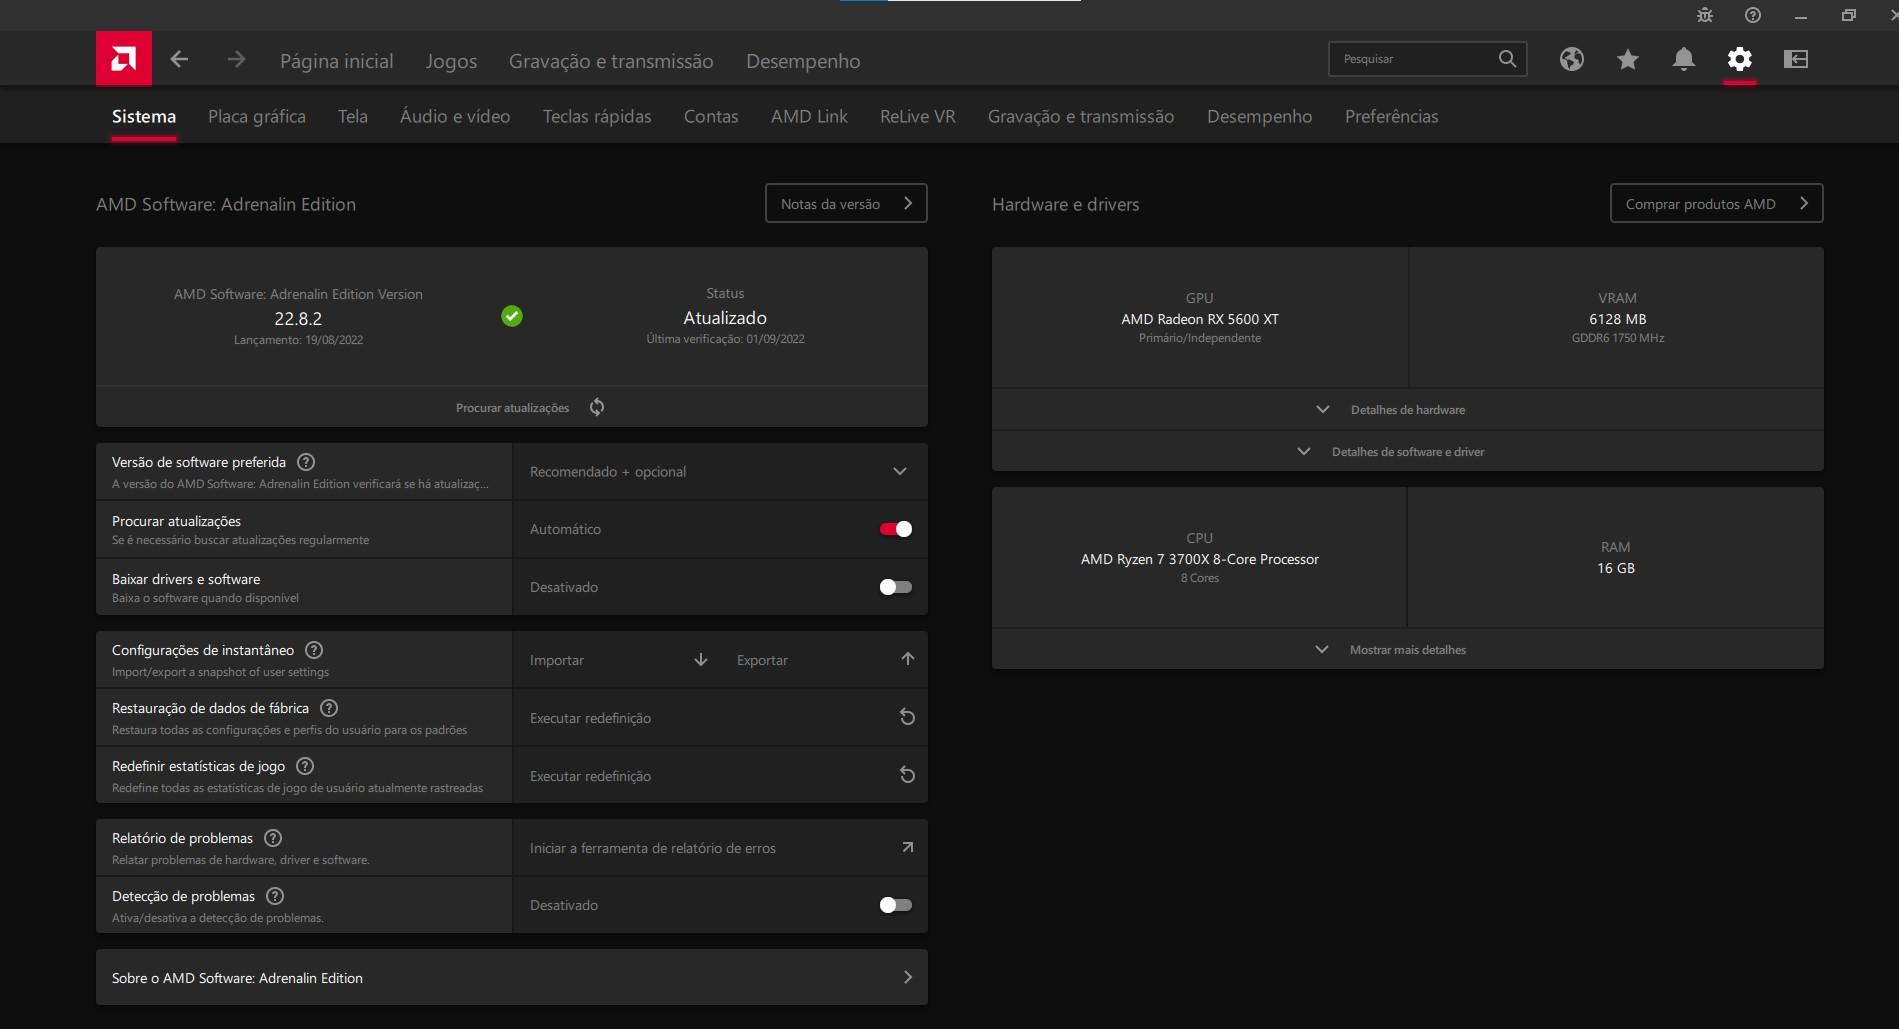Click the bug report icon in title bar
The height and width of the screenshot is (1029, 1899).
point(1705,15)
